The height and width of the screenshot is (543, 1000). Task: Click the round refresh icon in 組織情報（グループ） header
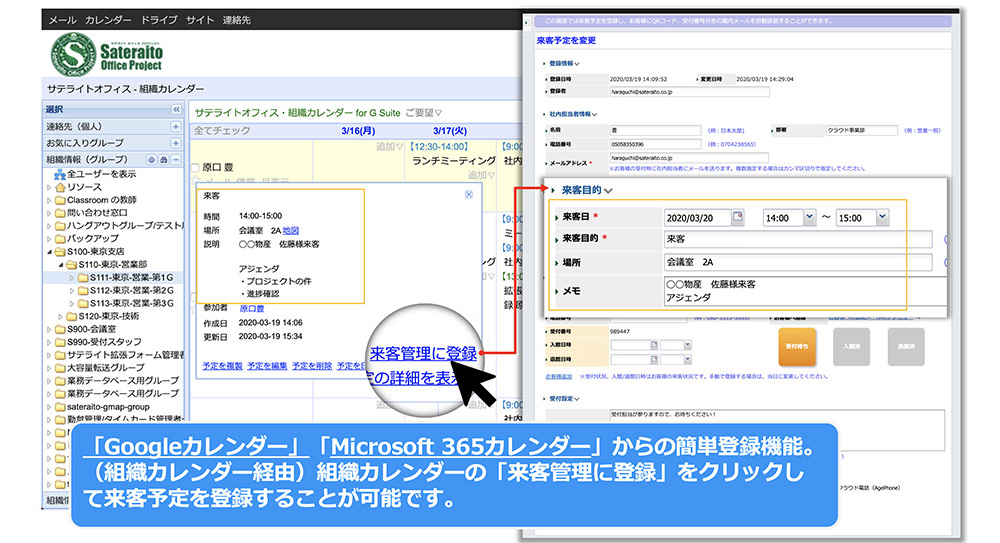tap(152, 160)
